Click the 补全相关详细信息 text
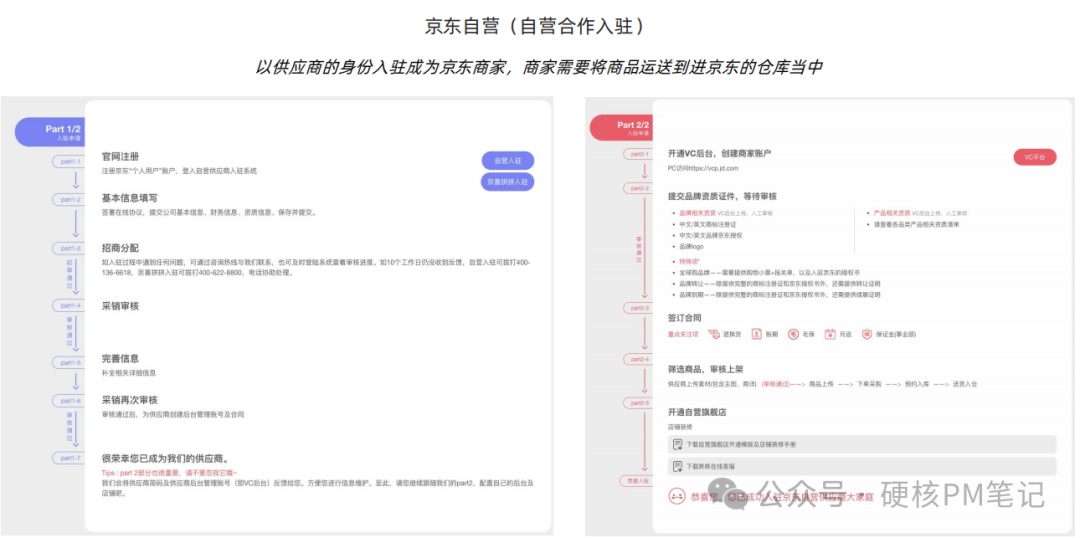Image resolution: width=1080 pixels, height=538 pixels. [129, 373]
